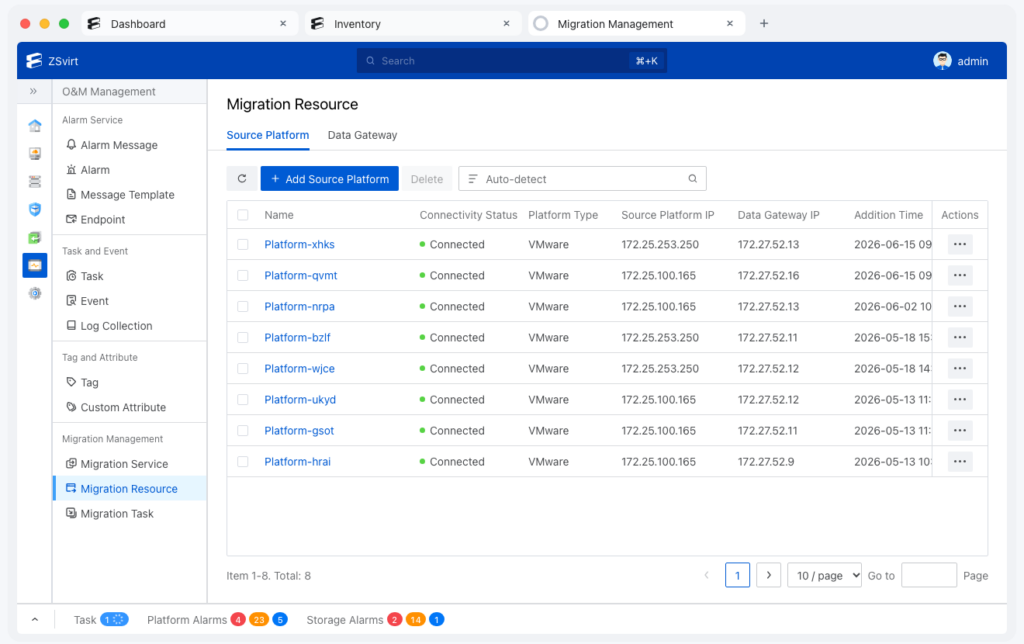The image size is (1024, 644).
Task: Click the filter lines icon beside Auto-detect
Action: [x=473, y=179]
